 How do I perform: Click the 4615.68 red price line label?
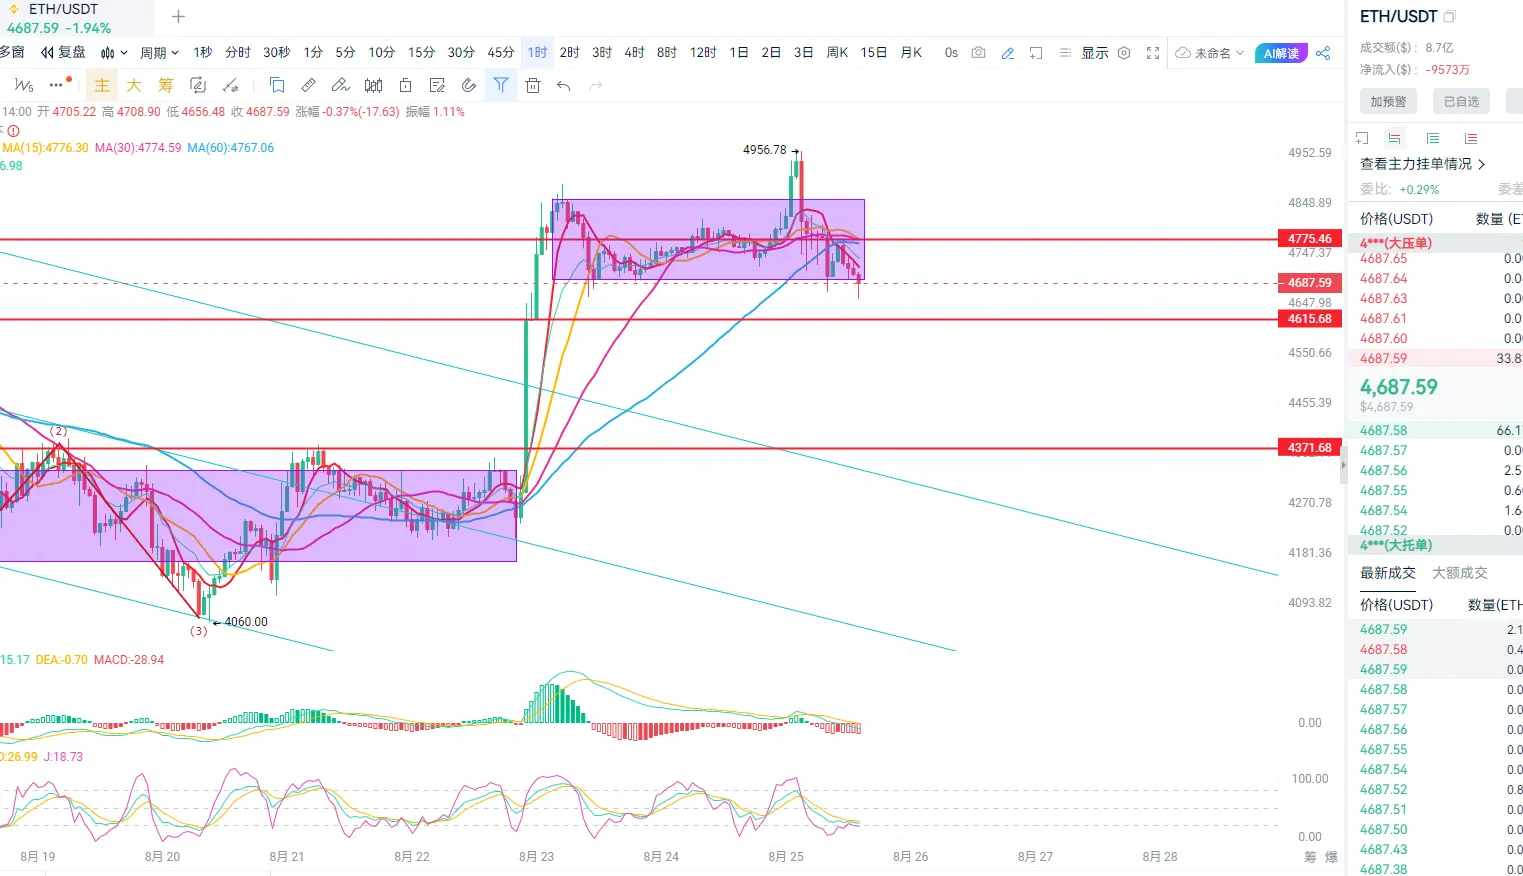(x=1310, y=319)
